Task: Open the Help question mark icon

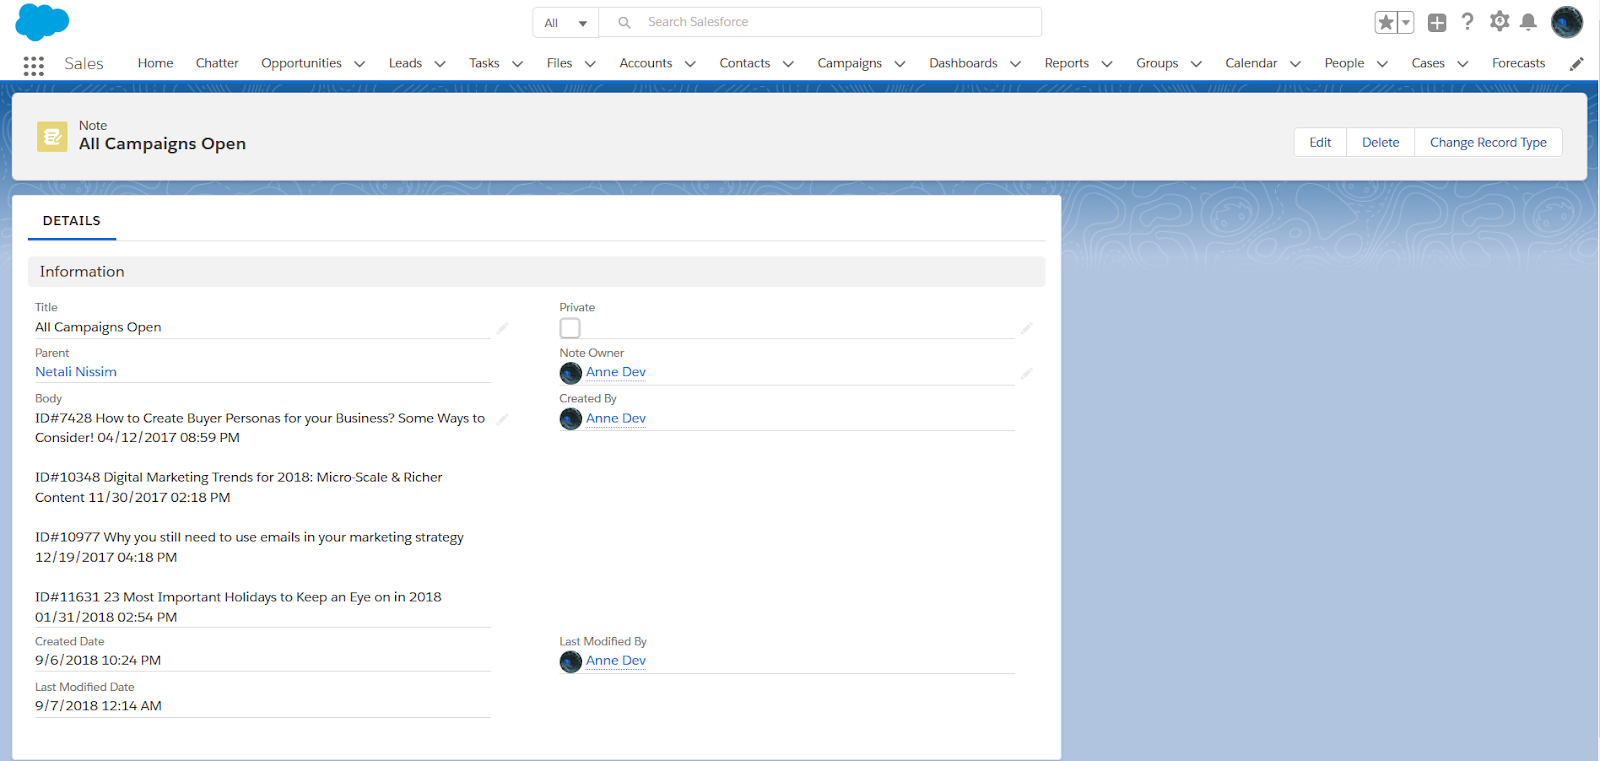Action: [1467, 21]
